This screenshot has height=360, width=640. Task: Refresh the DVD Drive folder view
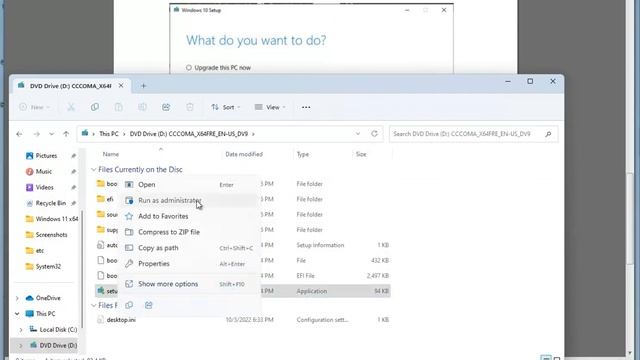374,134
